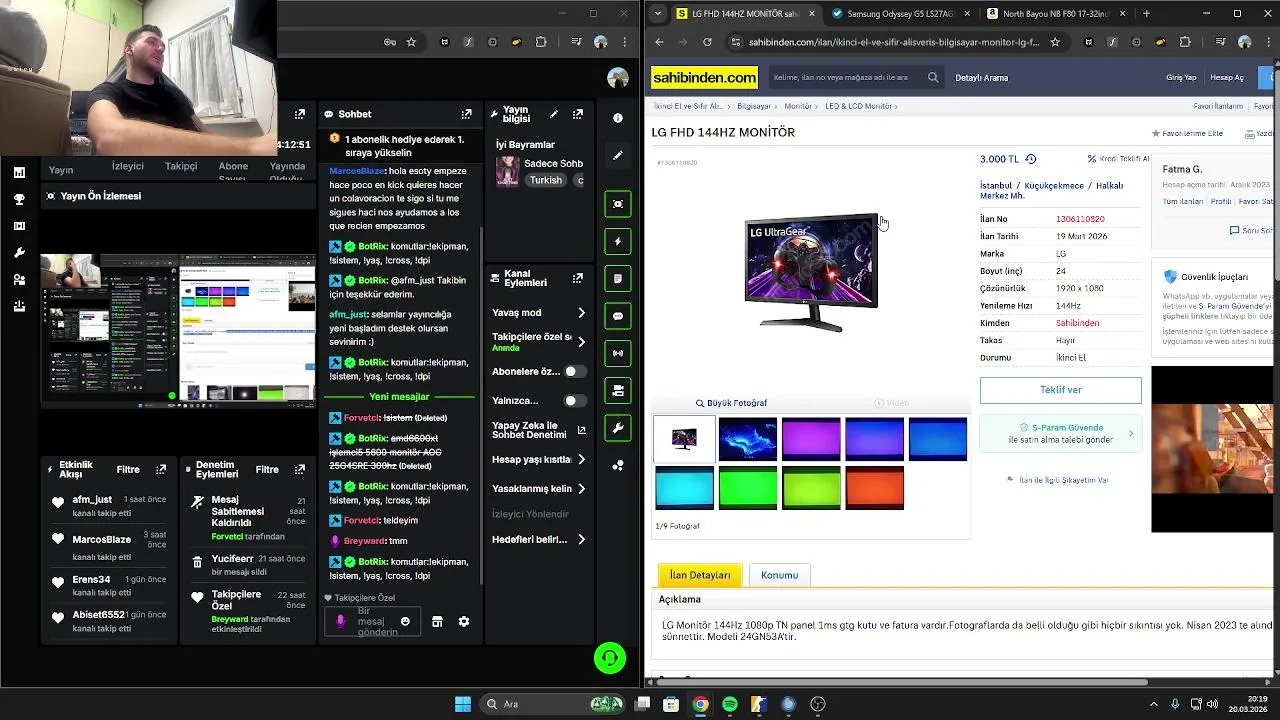The width and height of the screenshot is (1280, 720).
Task: Bookmark the sahibinden page with star icon
Action: 1055,42
